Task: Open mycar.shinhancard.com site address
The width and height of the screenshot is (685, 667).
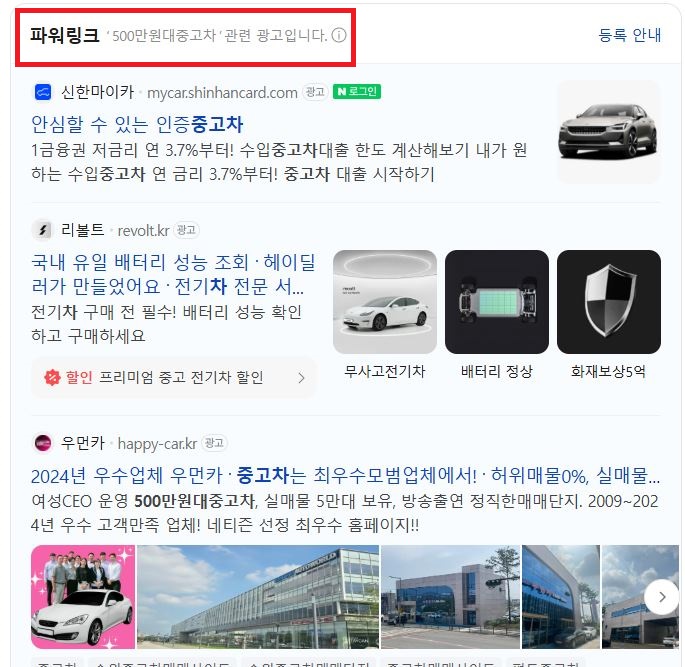Action: tap(222, 93)
